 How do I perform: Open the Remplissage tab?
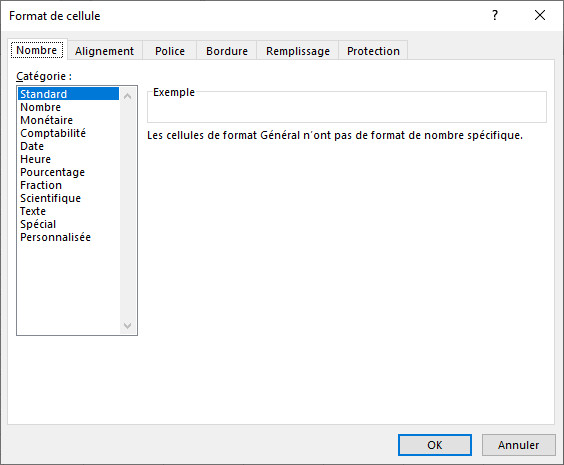(x=298, y=51)
